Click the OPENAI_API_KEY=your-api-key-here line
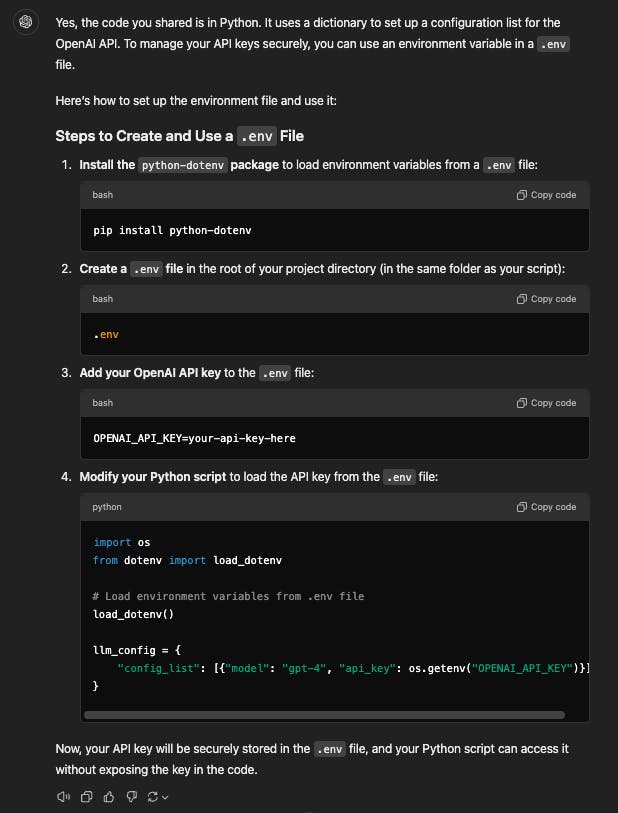Screen dimensions: 618x813 [194, 438]
